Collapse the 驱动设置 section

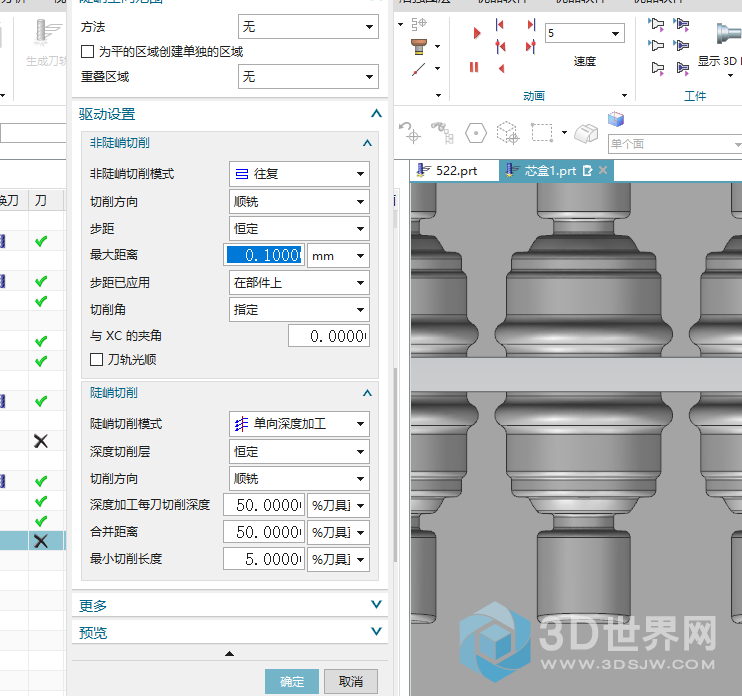coord(376,114)
